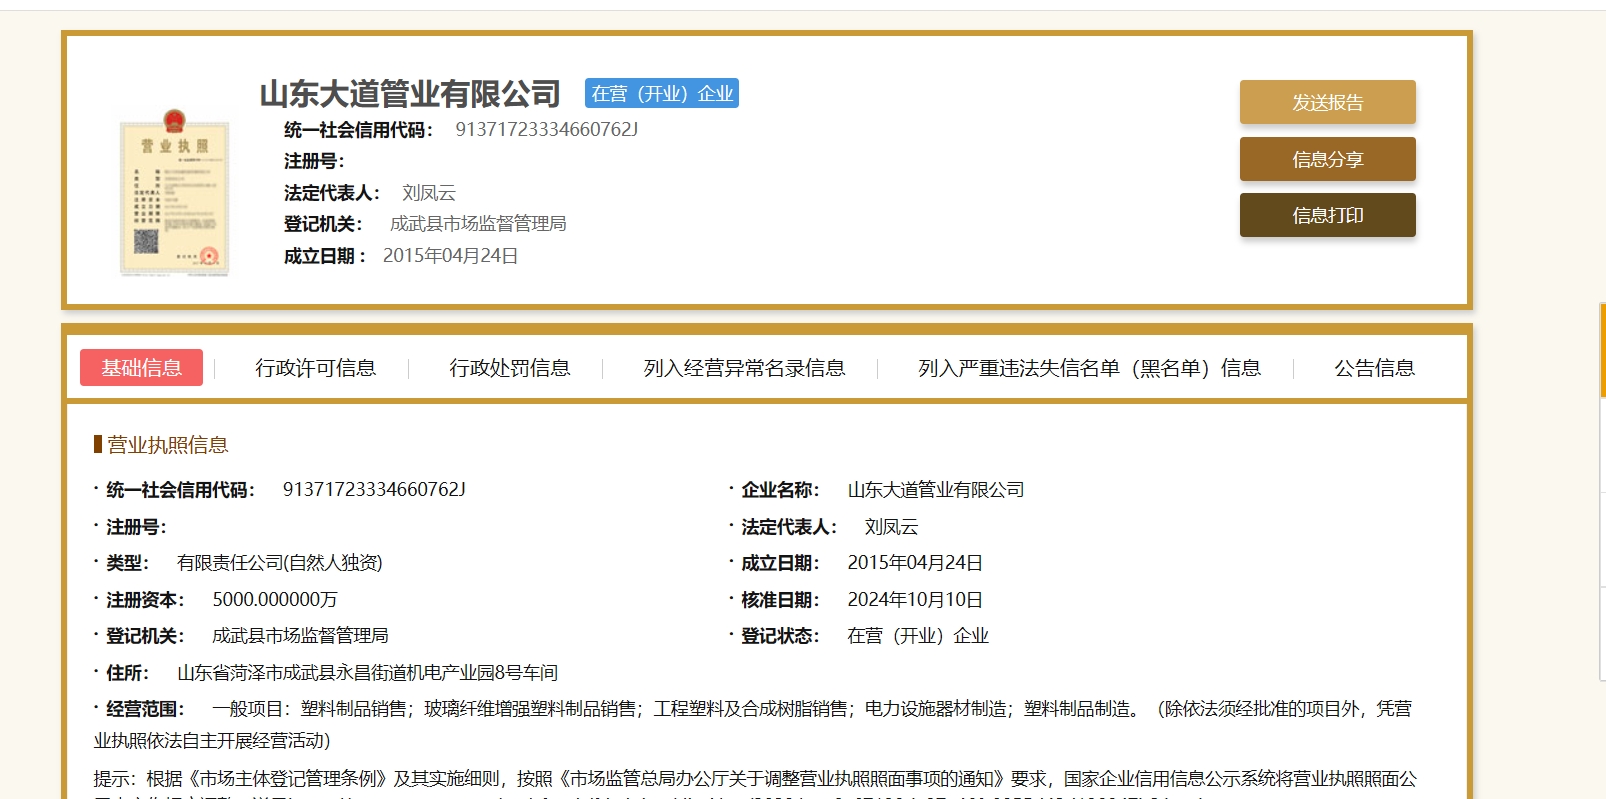Click the 信息分享 button
Viewport: 1606px width, 799px height.
coord(1327,159)
